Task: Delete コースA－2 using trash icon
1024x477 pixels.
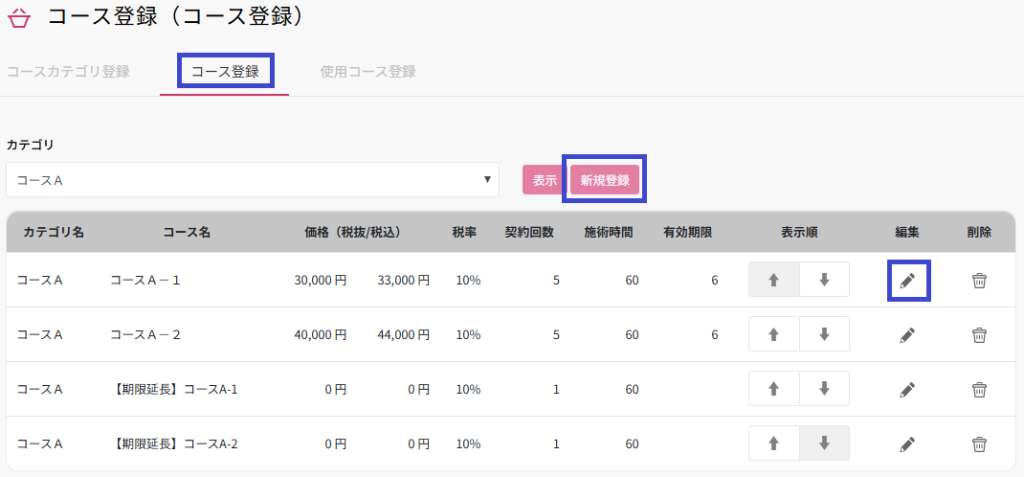Action: [x=979, y=335]
